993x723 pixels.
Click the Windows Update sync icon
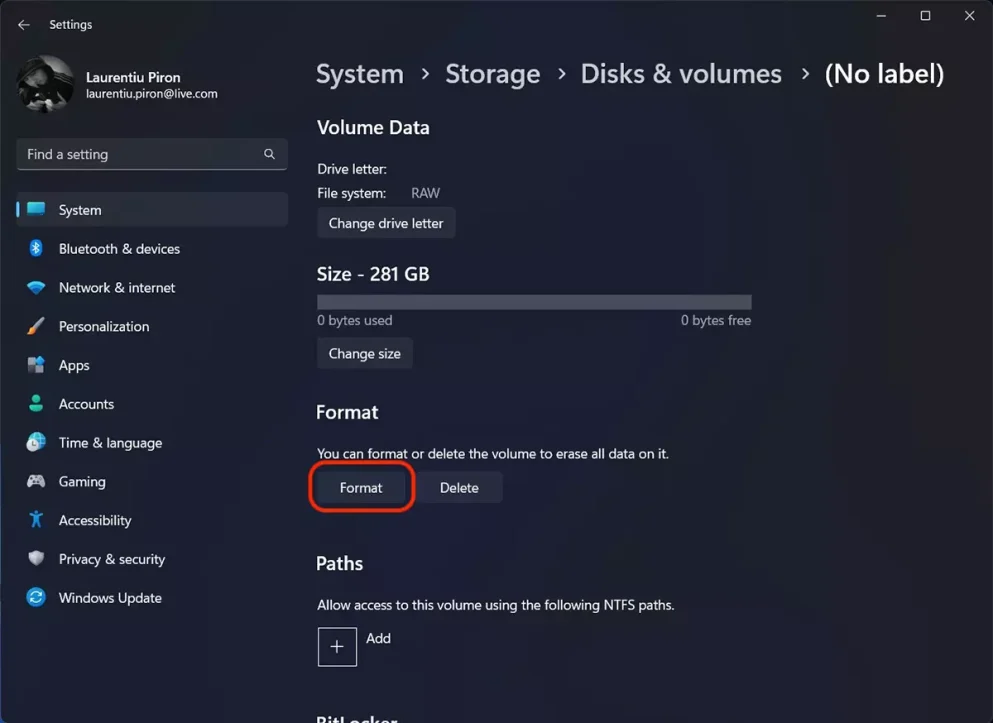click(x=37, y=598)
